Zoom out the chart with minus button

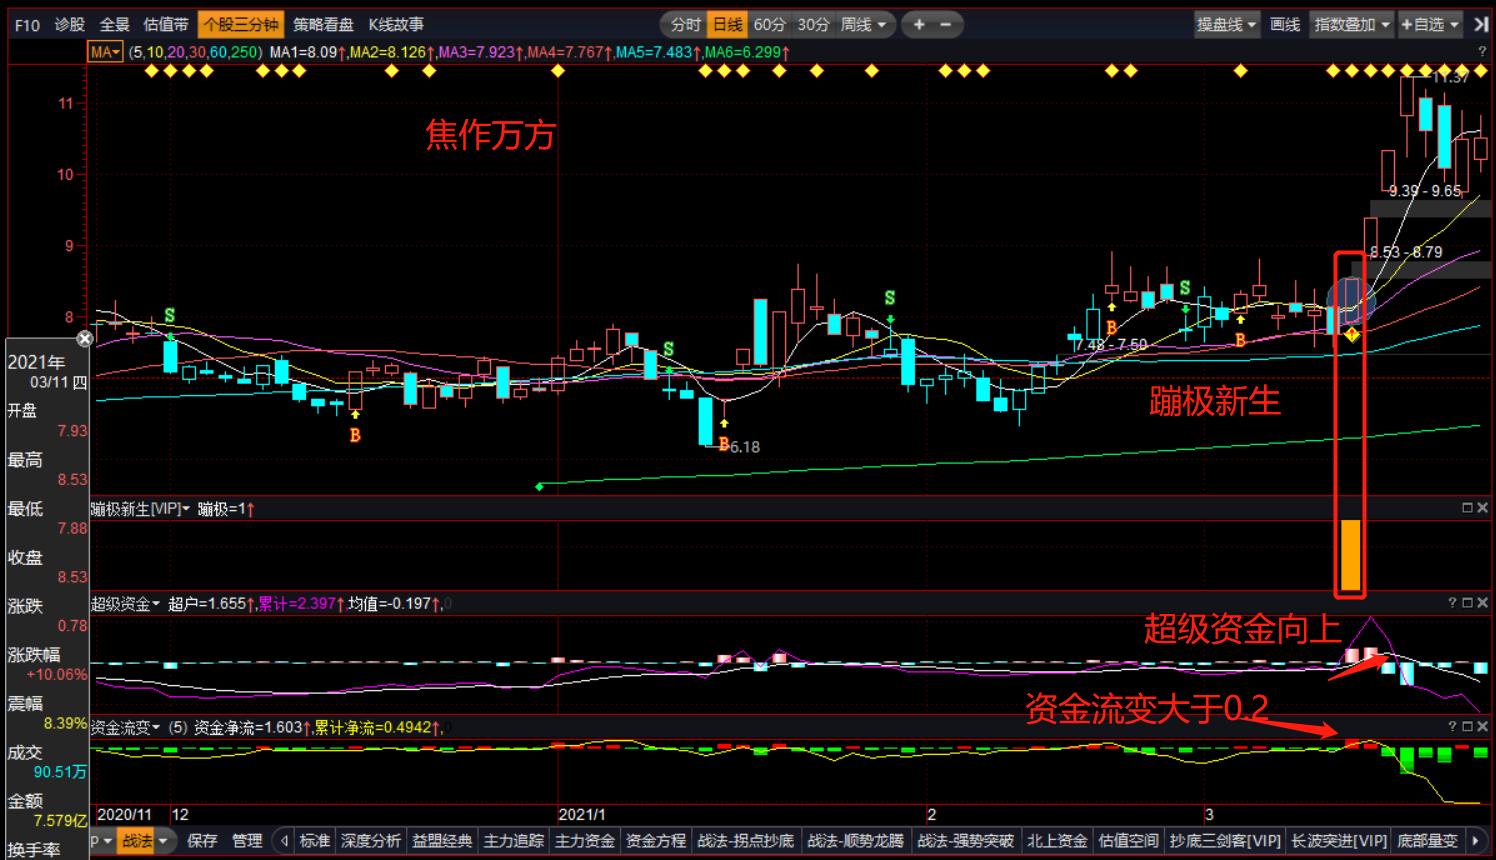click(x=945, y=24)
